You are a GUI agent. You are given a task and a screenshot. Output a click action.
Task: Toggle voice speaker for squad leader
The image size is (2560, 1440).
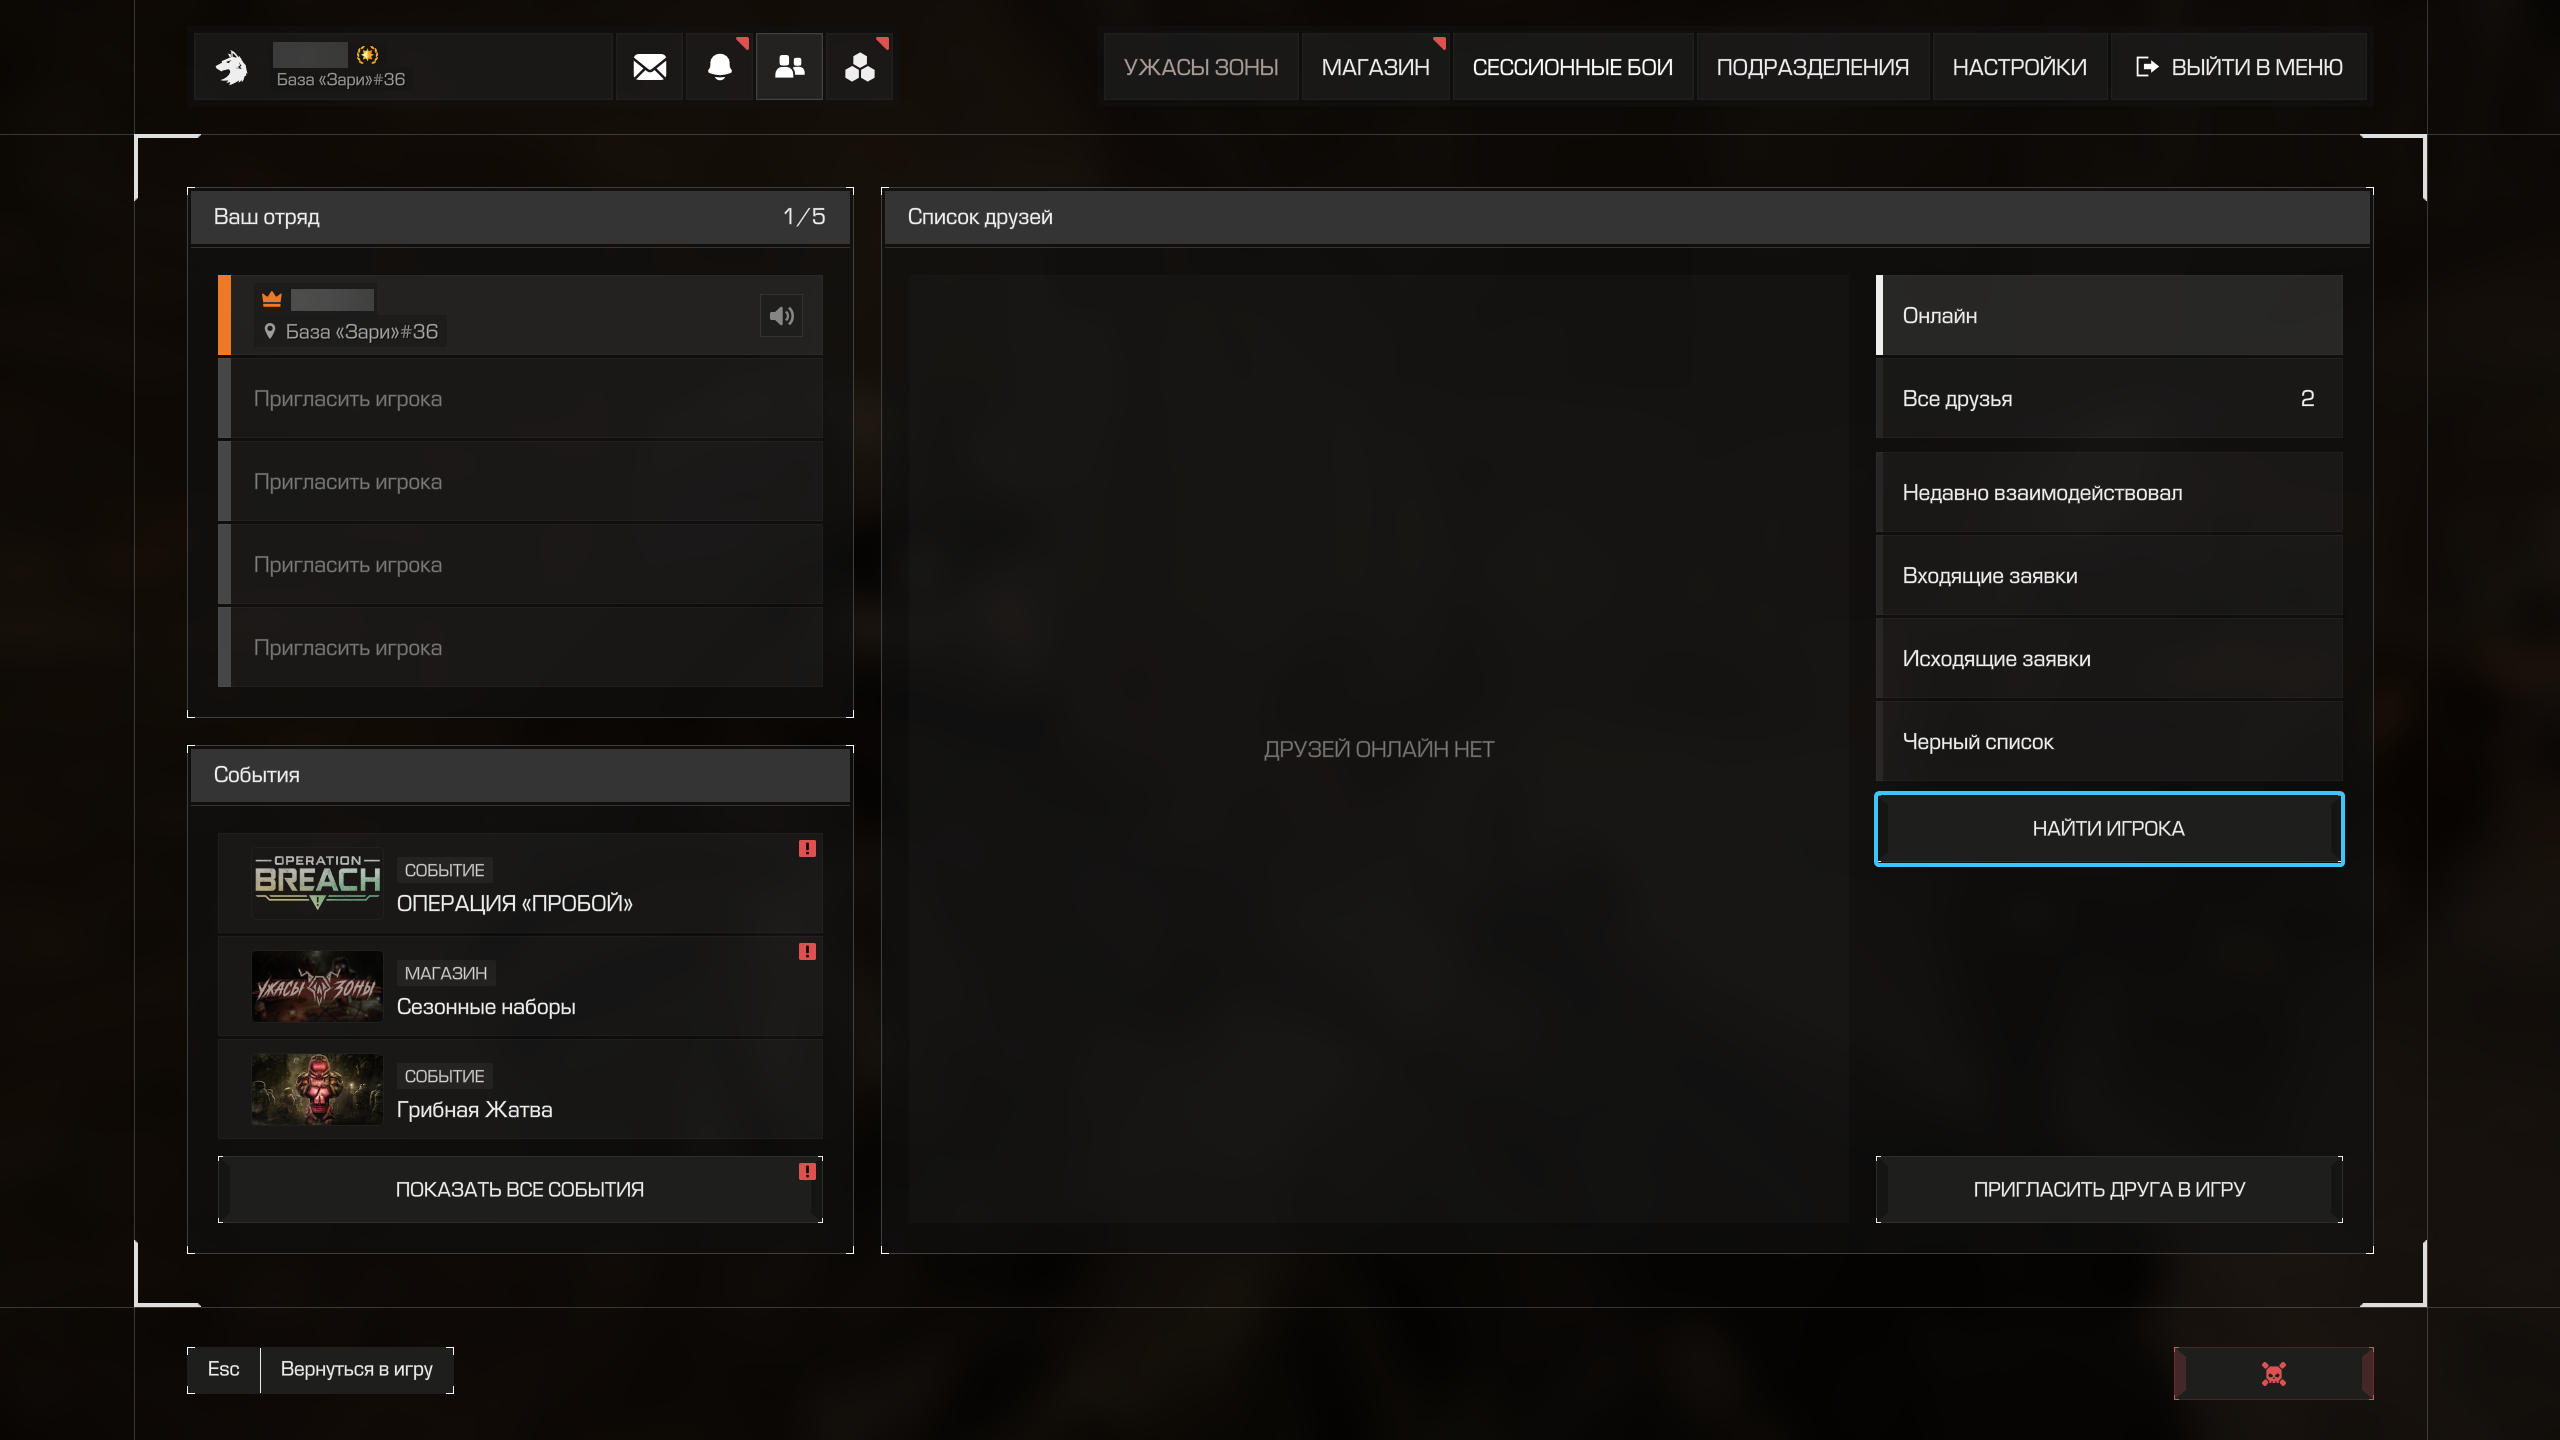pos(781,316)
